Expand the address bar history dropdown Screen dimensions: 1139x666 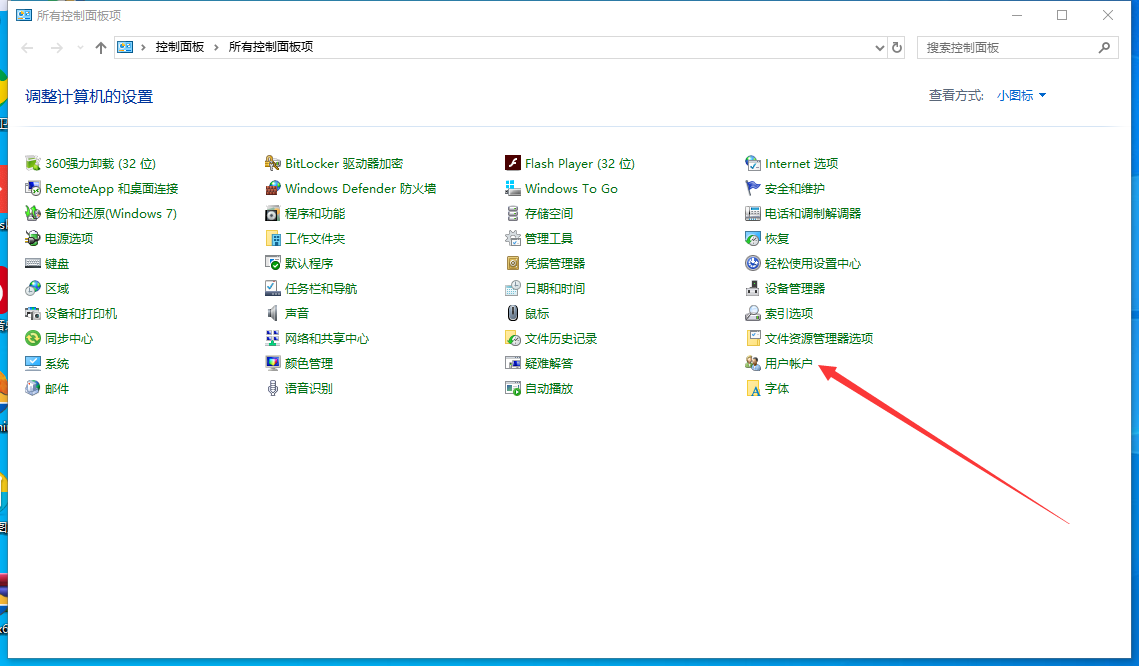(879, 47)
